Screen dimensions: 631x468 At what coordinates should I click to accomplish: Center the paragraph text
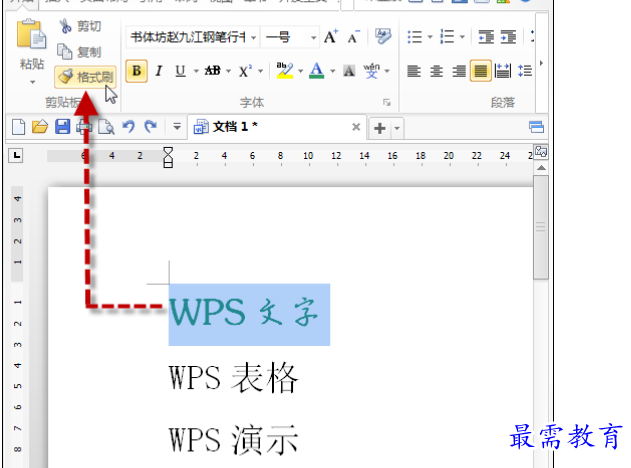point(436,71)
